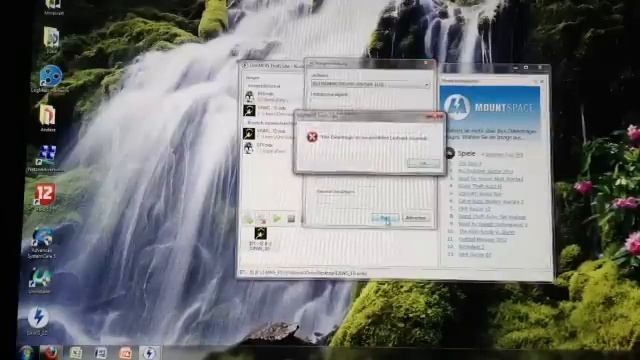The height and width of the screenshot is (360, 640).
Task: Open the Football Manager 2012 link
Action: click(x=482, y=240)
